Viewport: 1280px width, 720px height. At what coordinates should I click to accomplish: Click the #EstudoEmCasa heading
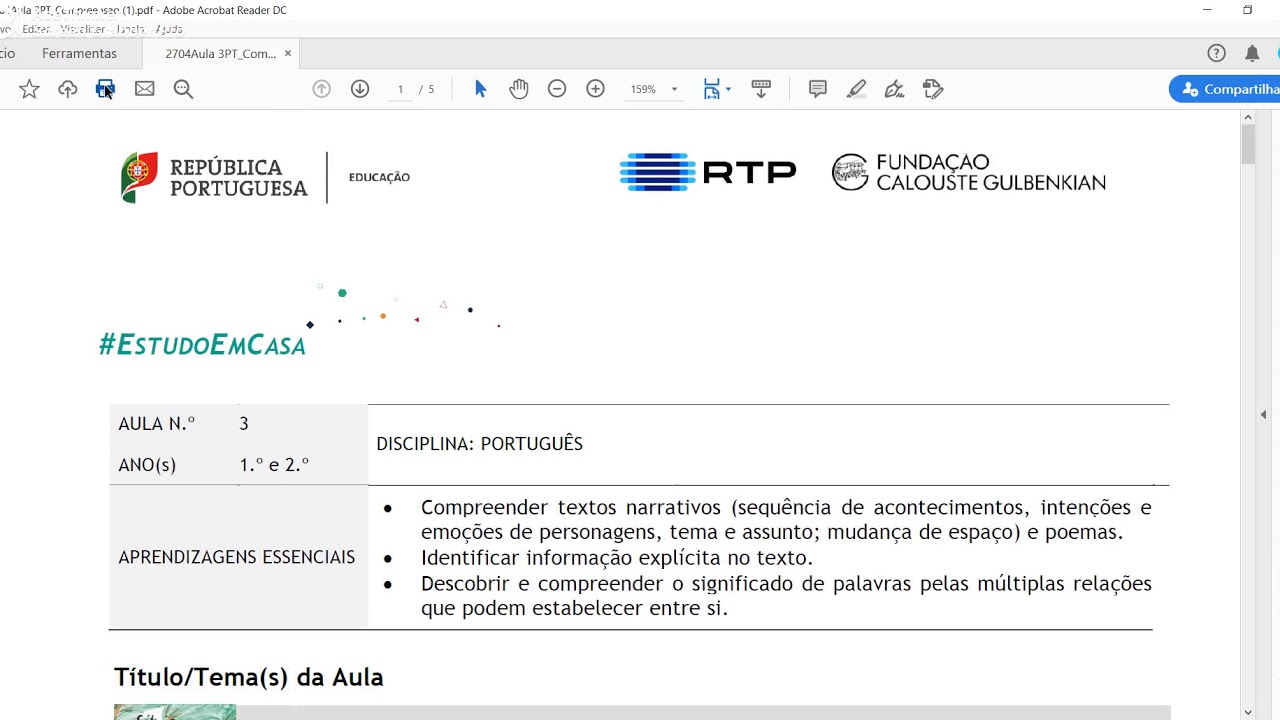click(x=202, y=345)
